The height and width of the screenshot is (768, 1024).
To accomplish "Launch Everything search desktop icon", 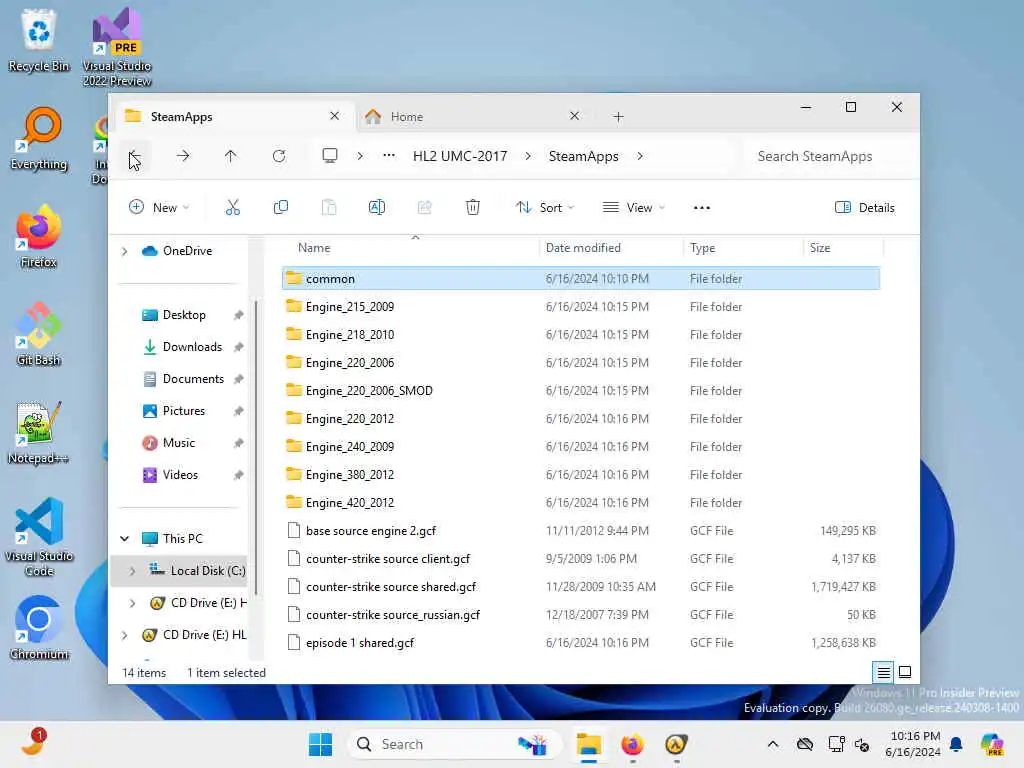I will [39, 138].
